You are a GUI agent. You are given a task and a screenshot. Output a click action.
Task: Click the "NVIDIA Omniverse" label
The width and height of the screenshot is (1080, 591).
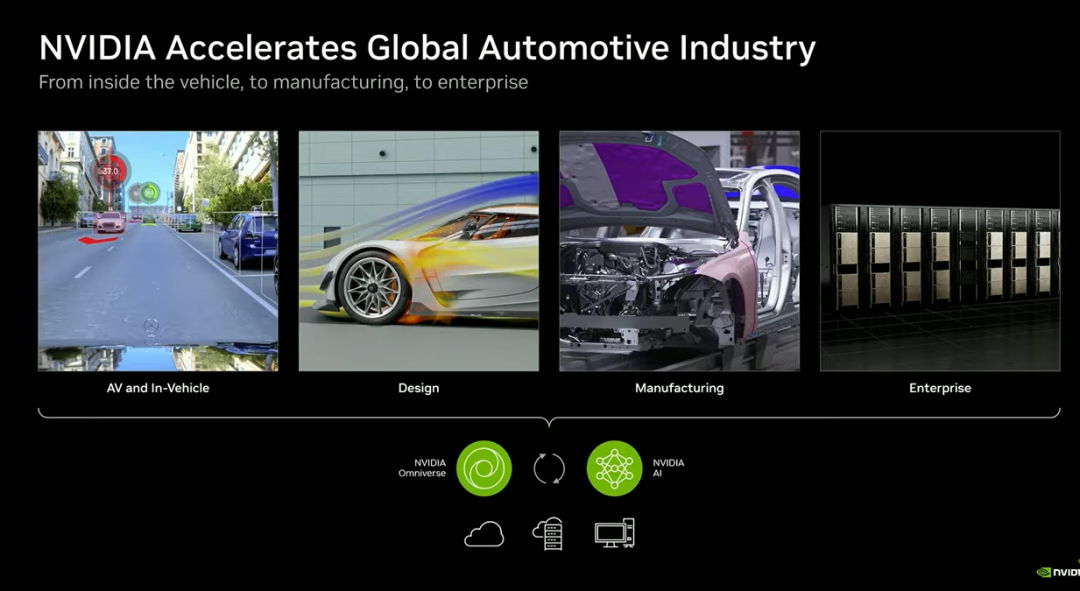click(x=422, y=468)
